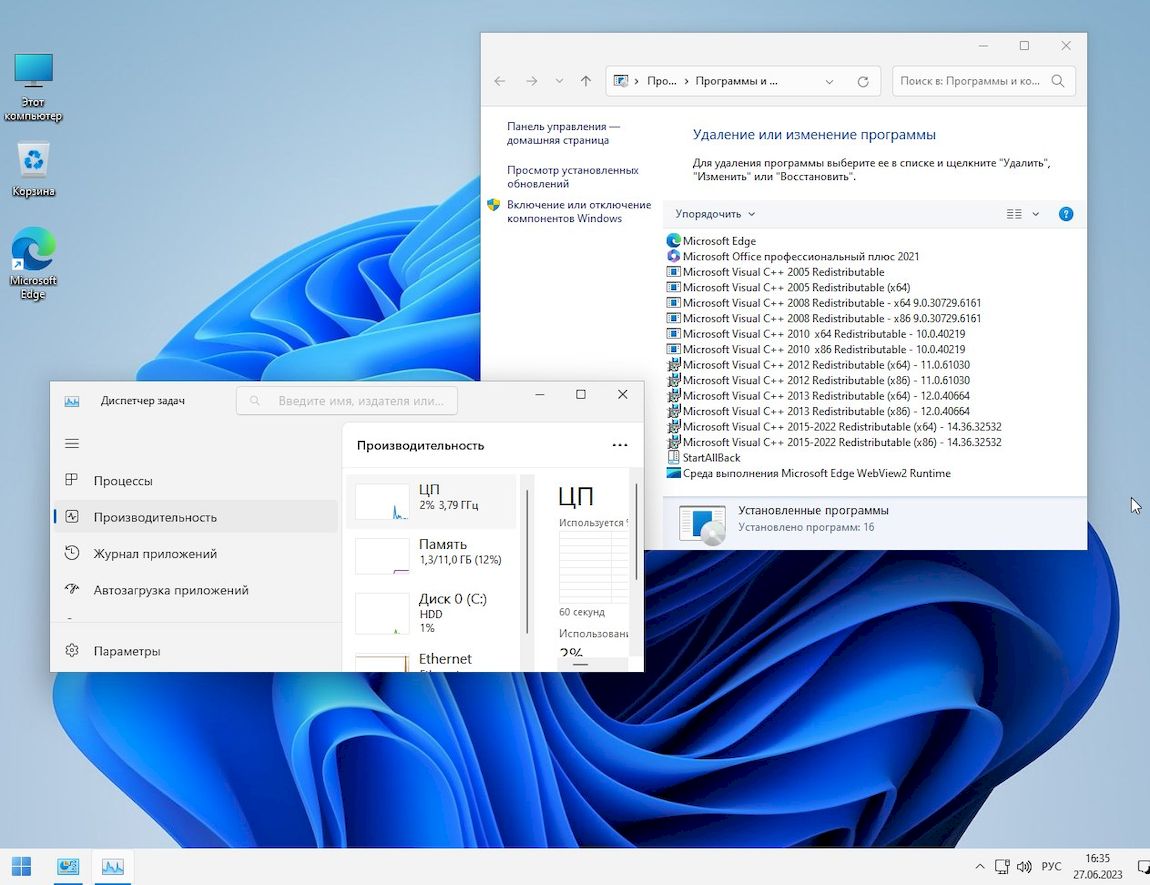Click the Про... breadcrumb in address bar
The height and width of the screenshot is (885, 1150).
pos(662,81)
